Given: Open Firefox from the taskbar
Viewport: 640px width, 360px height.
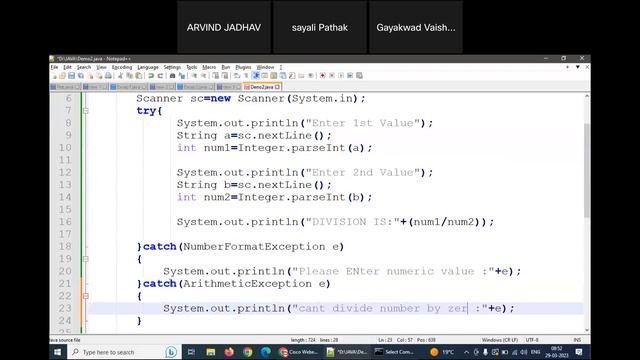Looking at the screenshot, I should pos(229,352).
